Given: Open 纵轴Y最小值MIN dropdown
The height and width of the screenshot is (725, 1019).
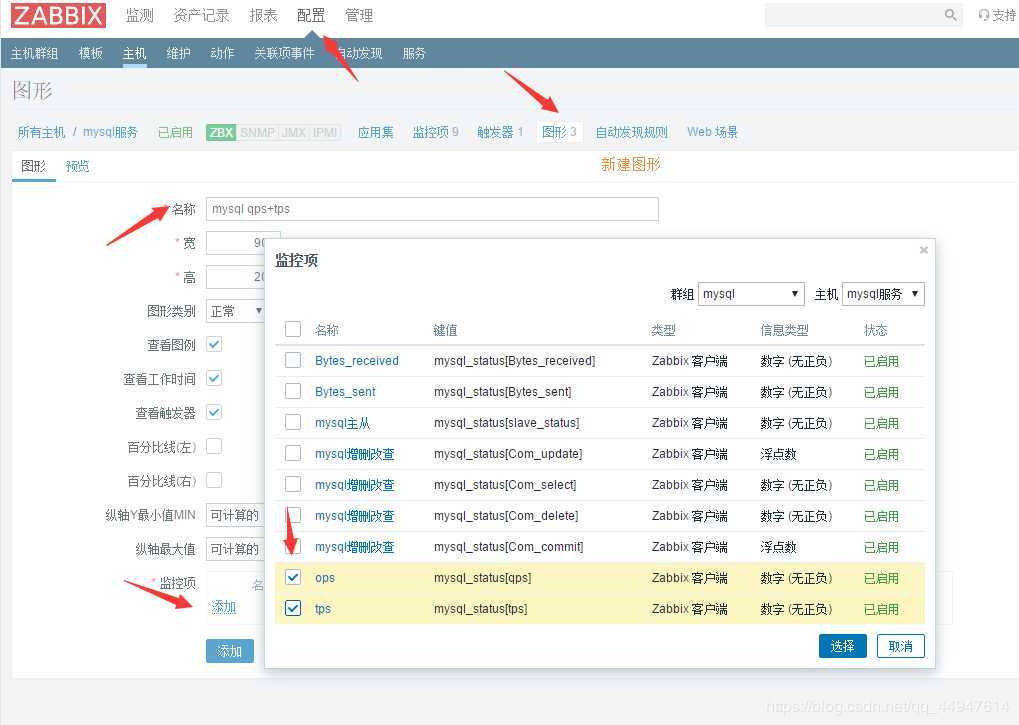Looking at the screenshot, I should pos(235,515).
